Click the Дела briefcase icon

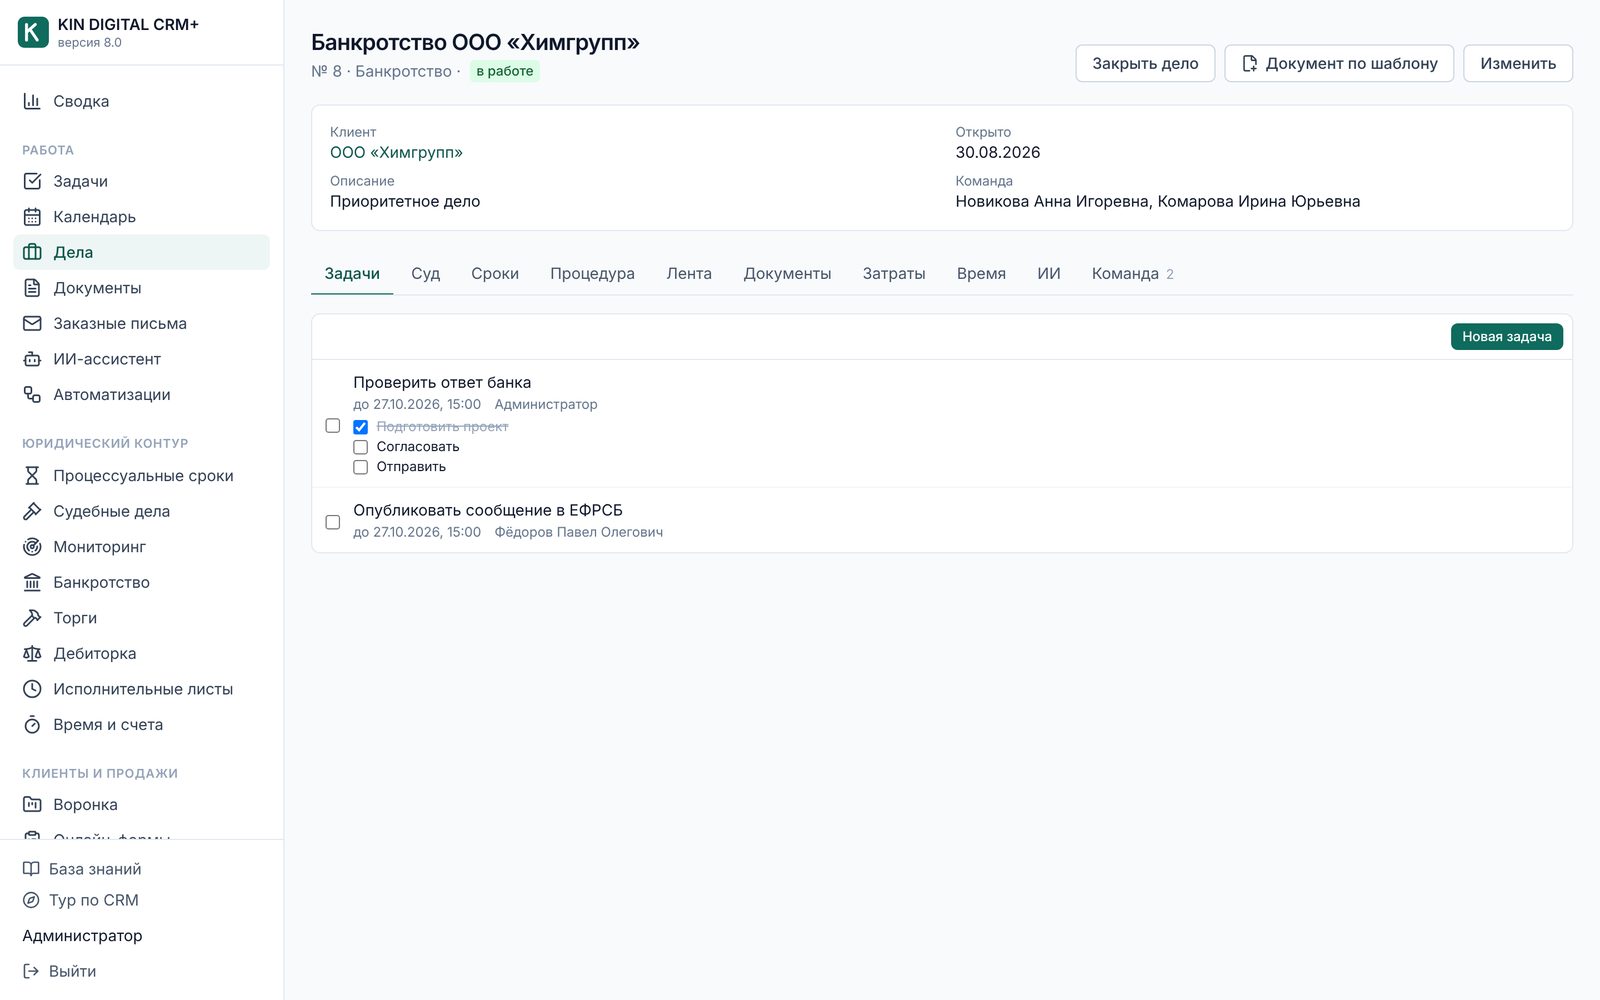tap(32, 252)
